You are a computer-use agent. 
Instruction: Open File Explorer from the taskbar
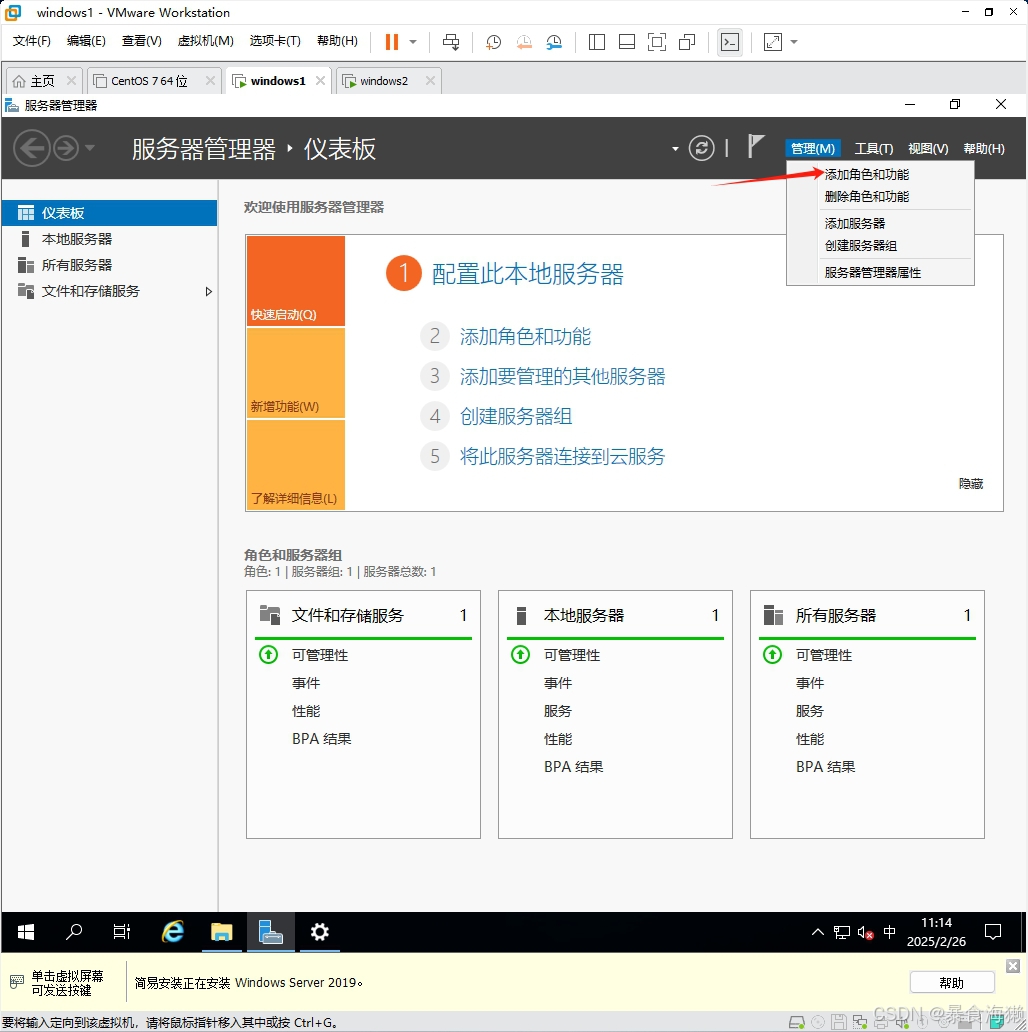(x=222, y=932)
